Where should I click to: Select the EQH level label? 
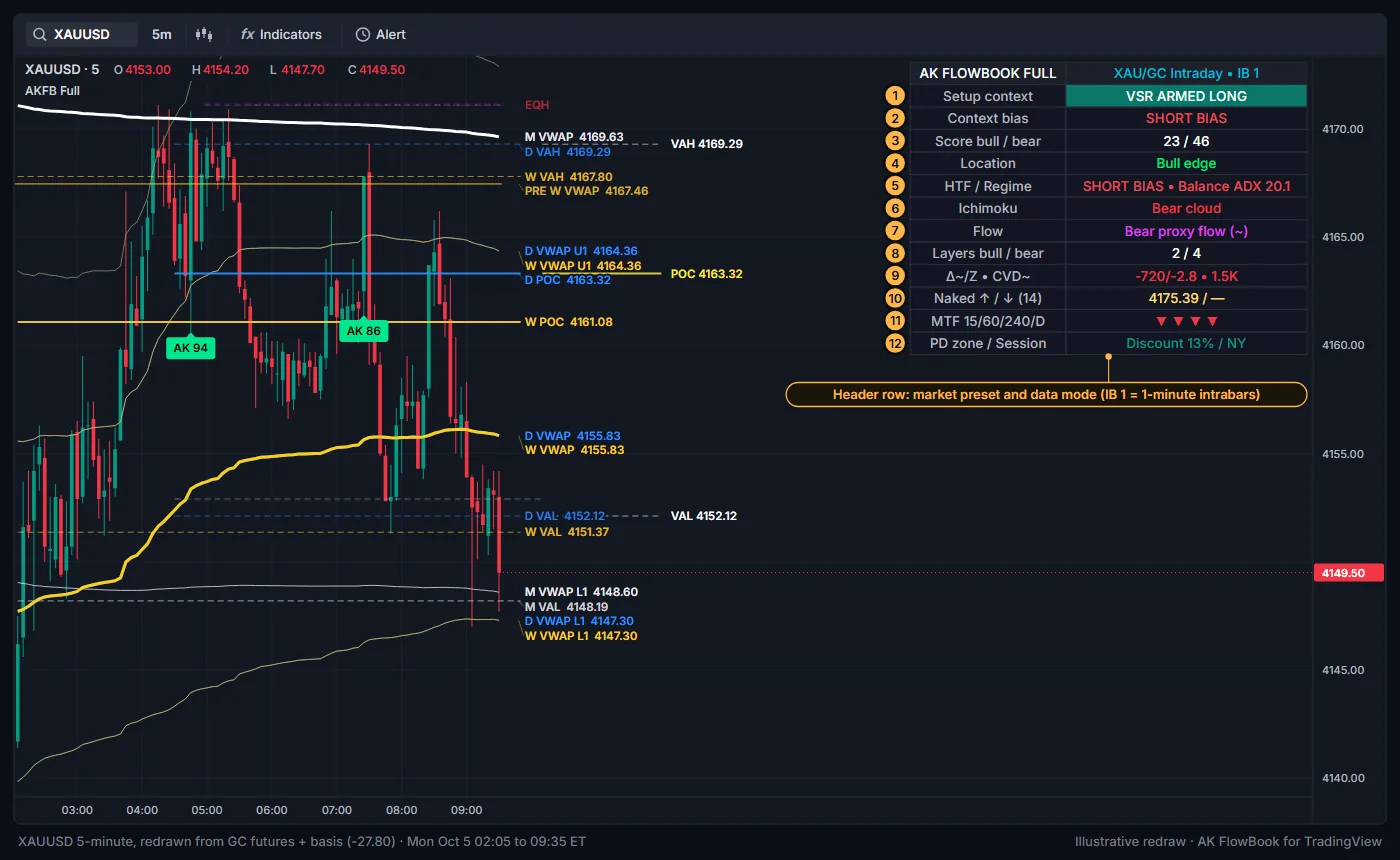click(x=537, y=104)
